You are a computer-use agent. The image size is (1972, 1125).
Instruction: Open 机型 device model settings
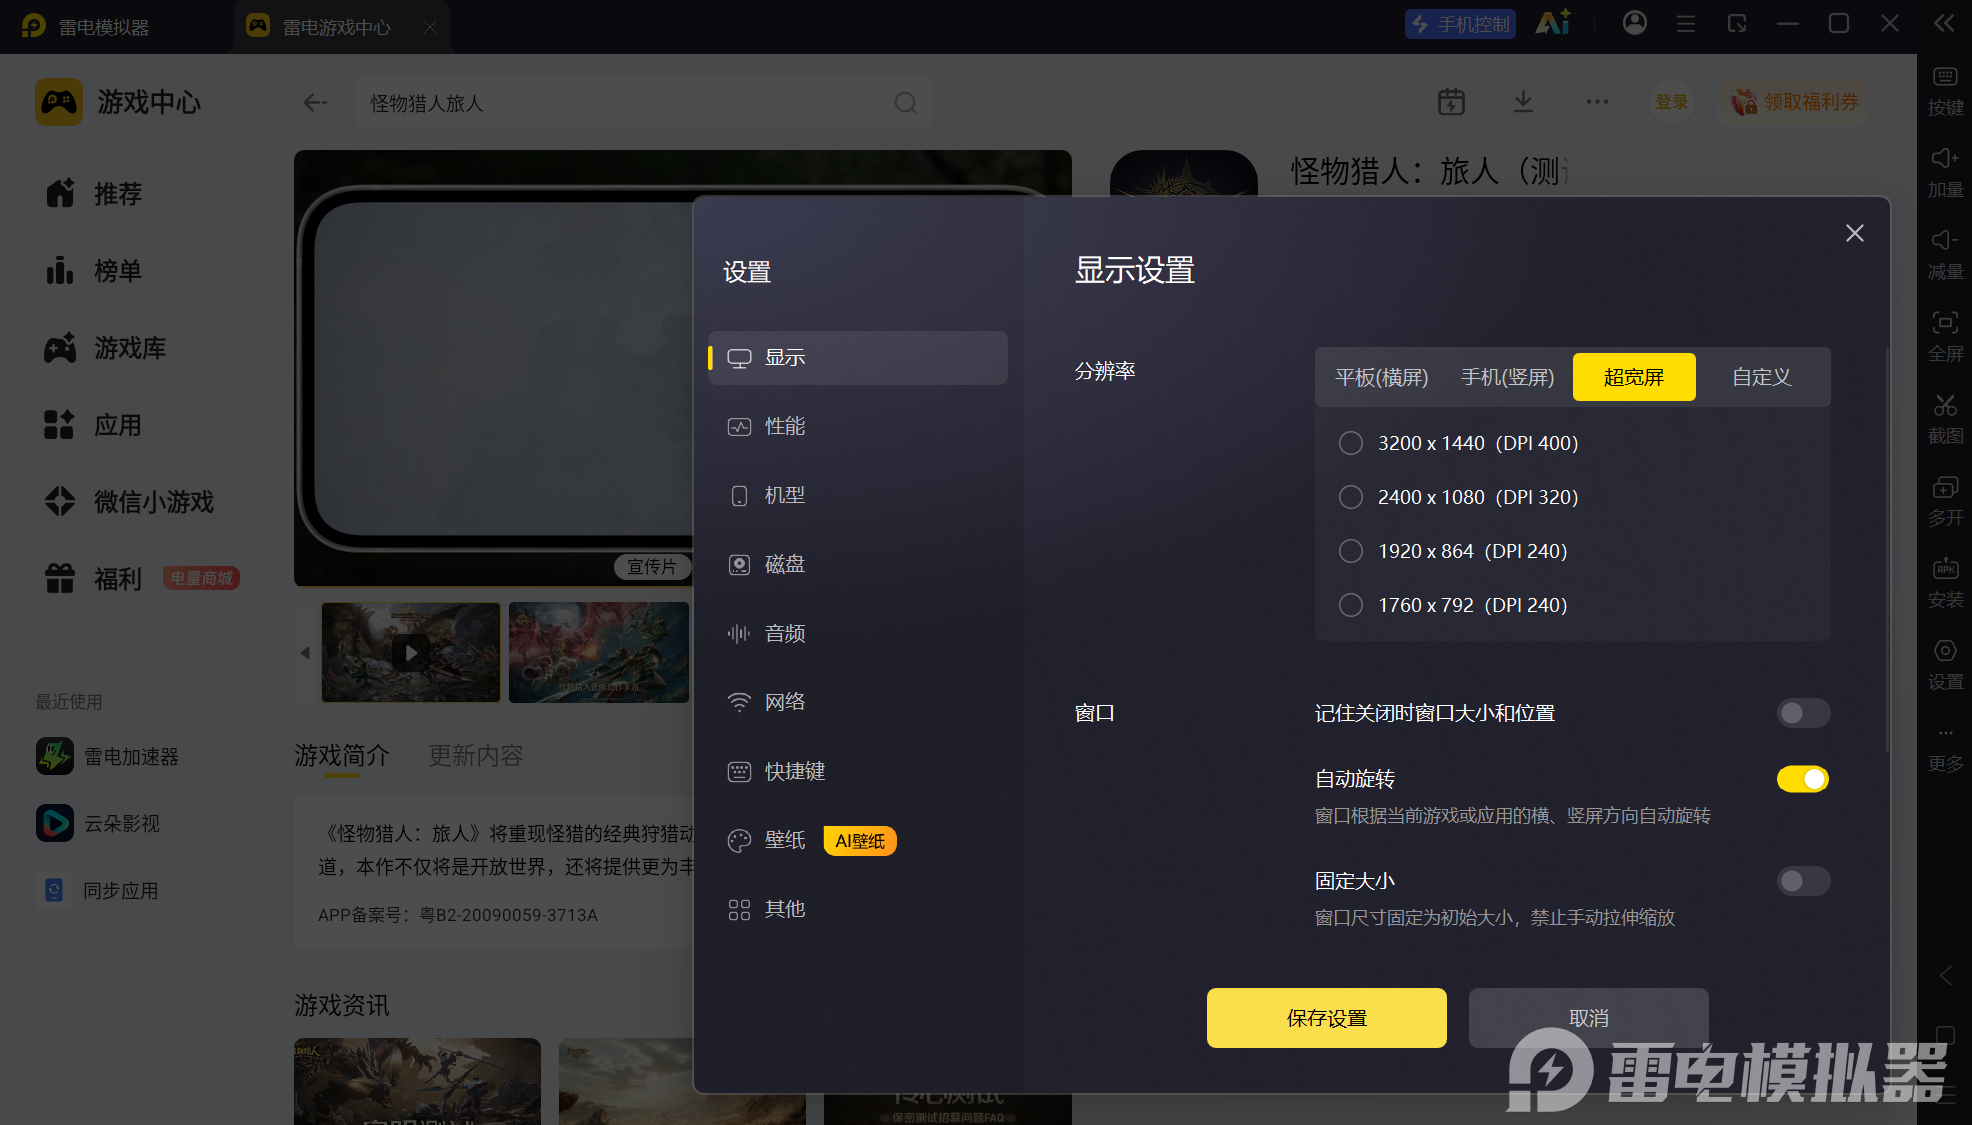tap(857, 496)
